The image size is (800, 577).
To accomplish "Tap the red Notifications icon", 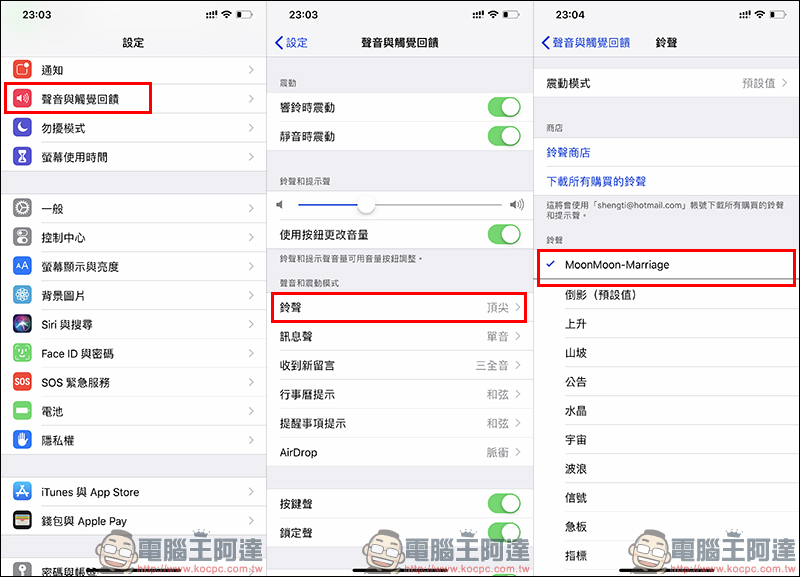I will coord(22,70).
